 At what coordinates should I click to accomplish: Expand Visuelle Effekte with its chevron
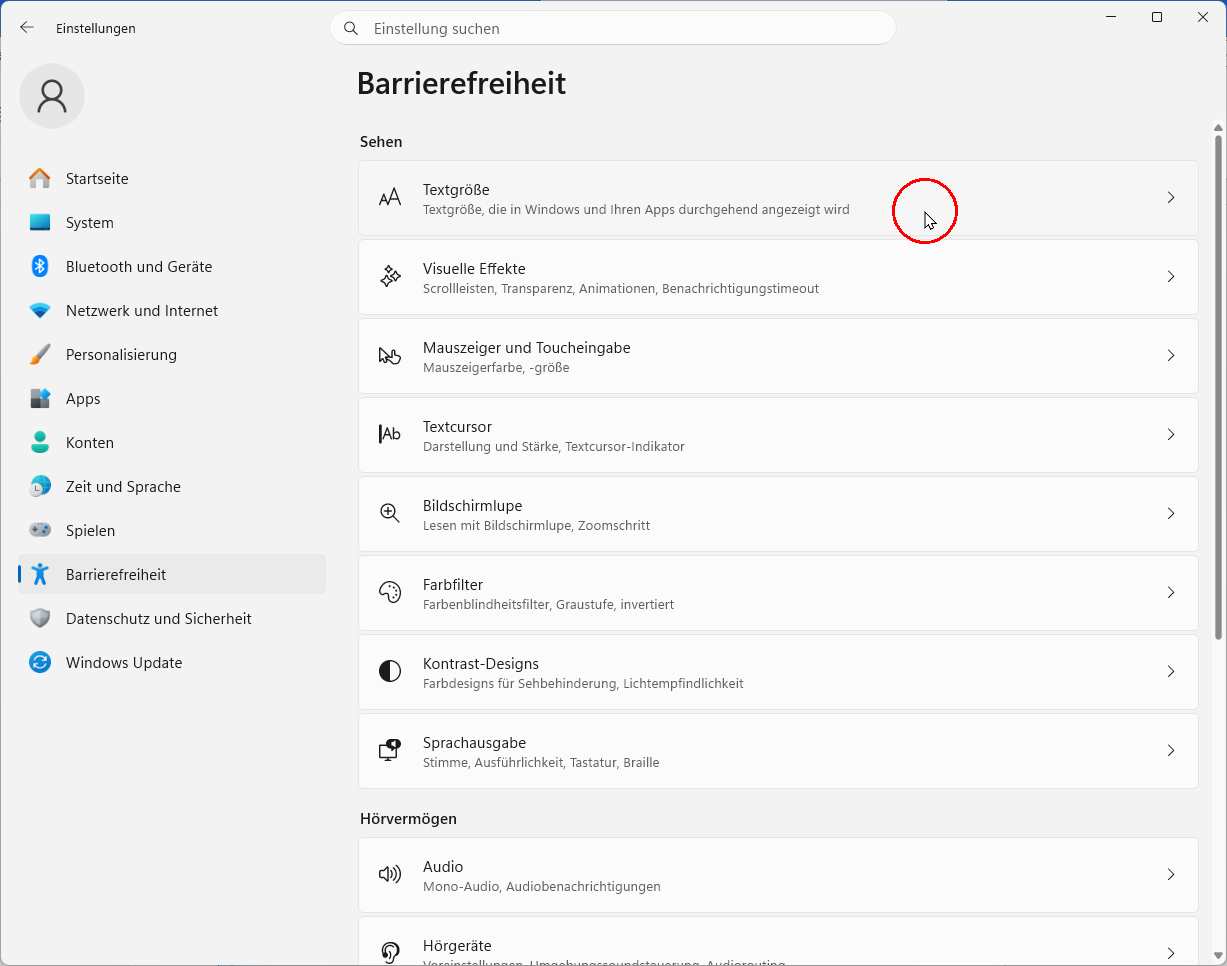click(1171, 277)
